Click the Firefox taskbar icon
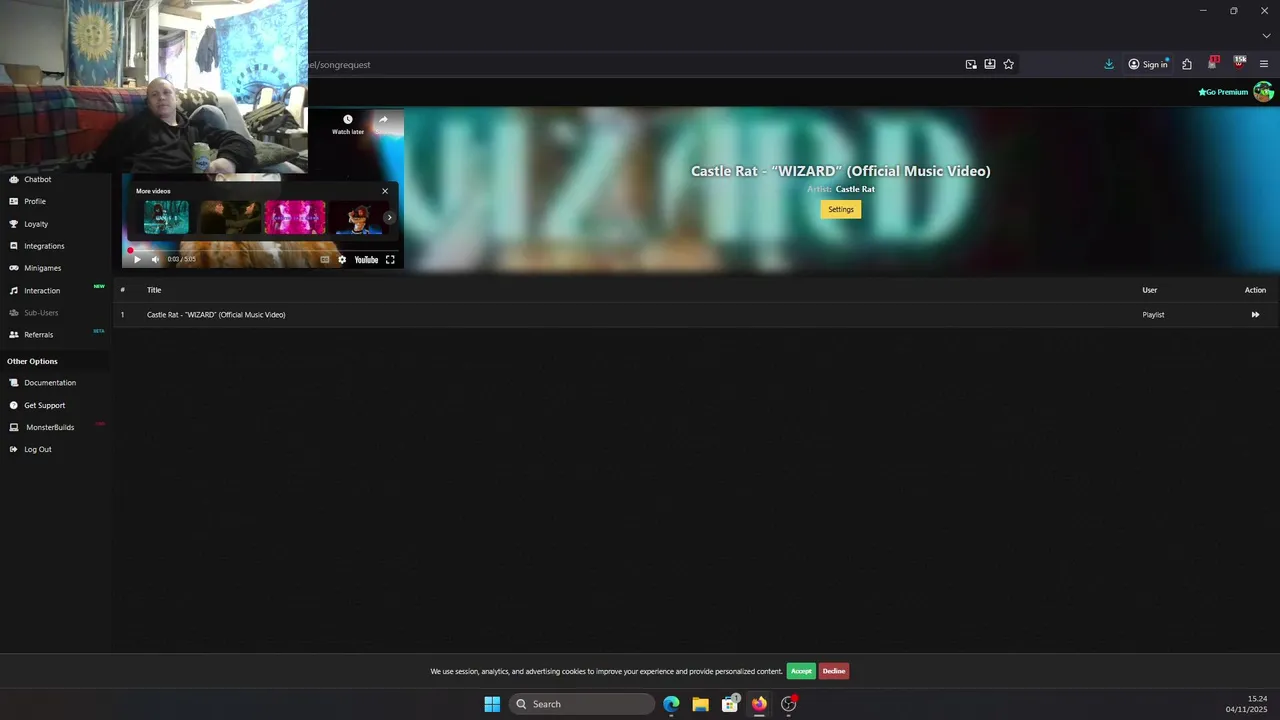The height and width of the screenshot is (720, 1280). click(759, 704)
